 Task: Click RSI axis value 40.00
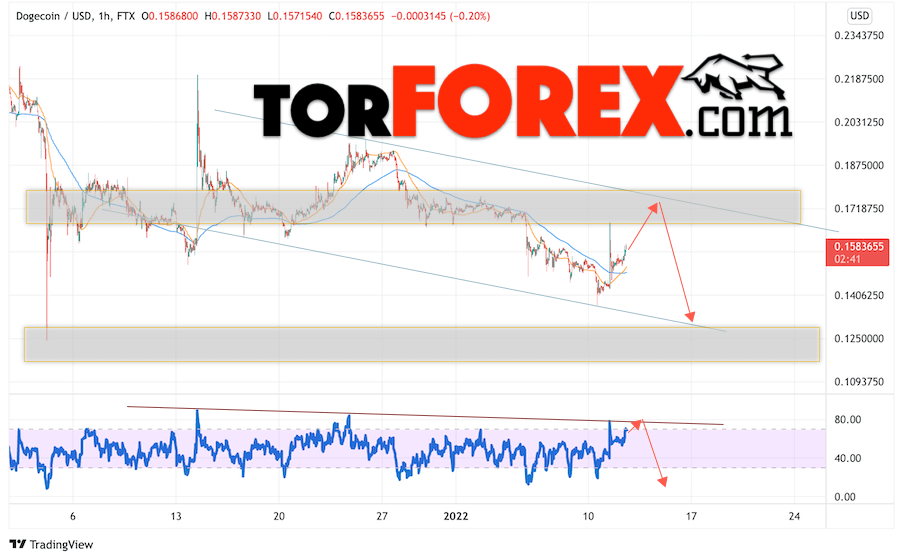[848, 458]
